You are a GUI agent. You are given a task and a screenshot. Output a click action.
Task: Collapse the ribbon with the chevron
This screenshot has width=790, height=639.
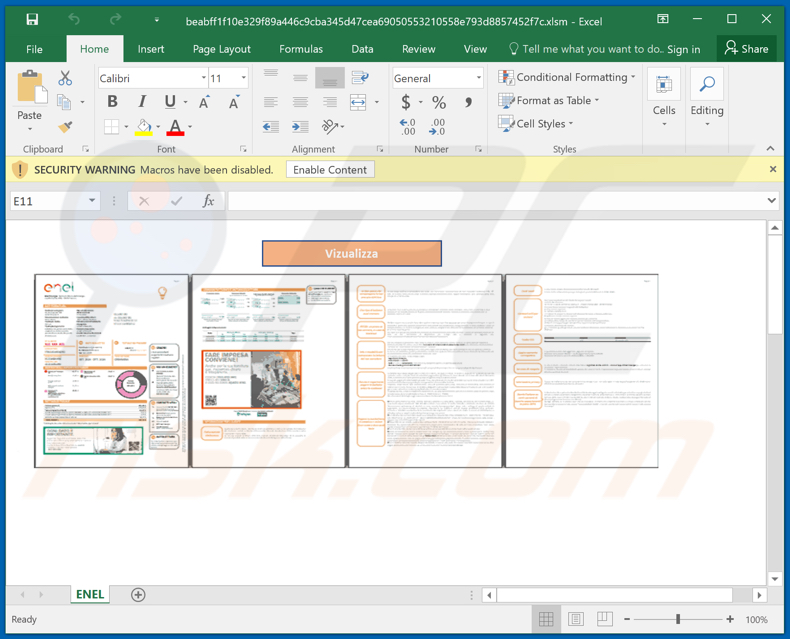tap(770, 148)
